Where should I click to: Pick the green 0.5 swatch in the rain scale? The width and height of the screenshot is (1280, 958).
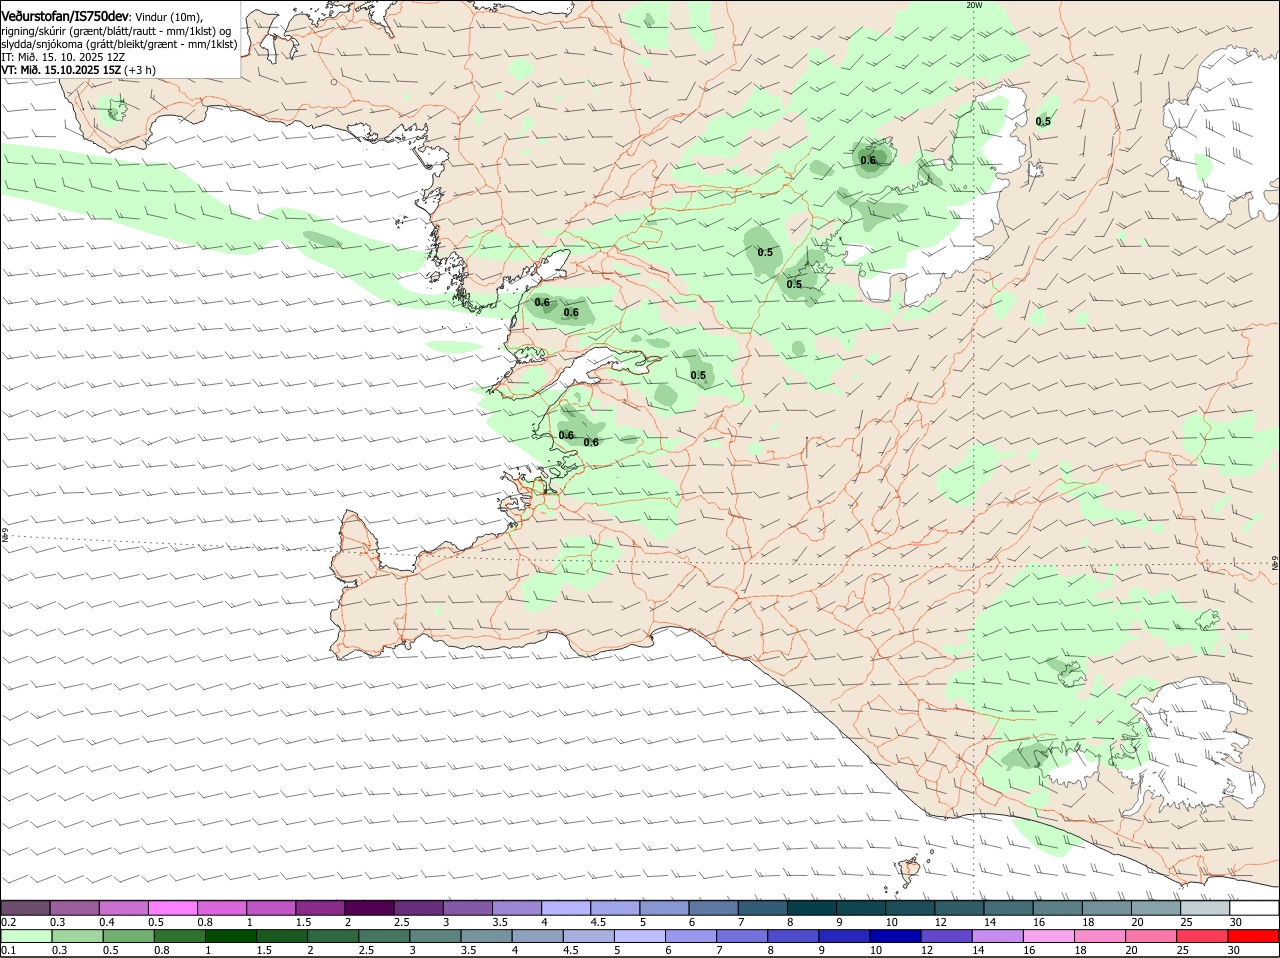pyautogui.click(x=126, y=937)
